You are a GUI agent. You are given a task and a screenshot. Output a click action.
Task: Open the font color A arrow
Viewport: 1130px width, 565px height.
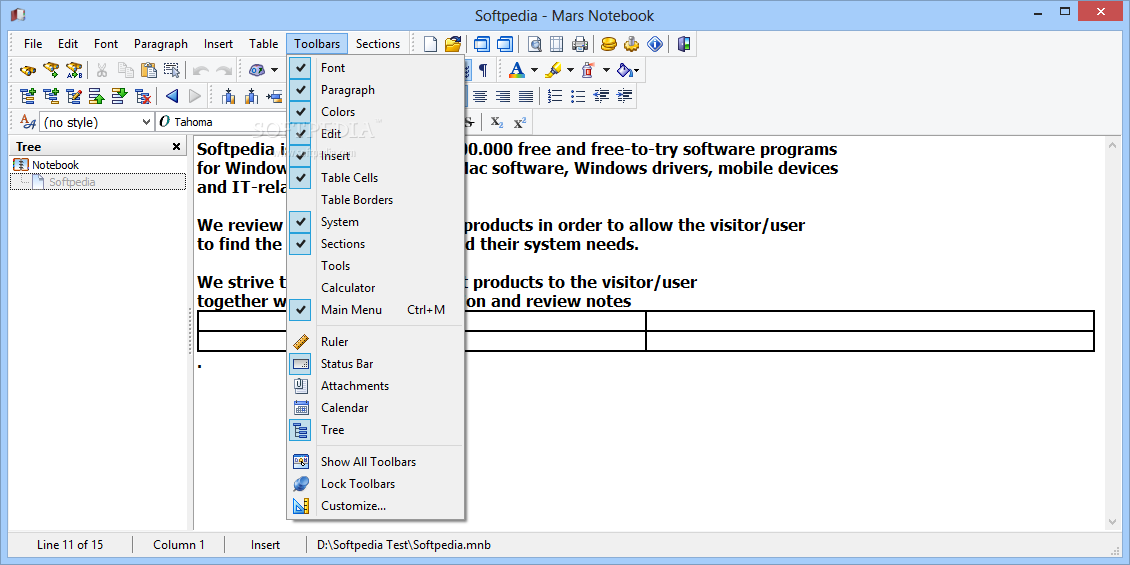tap(534, 71)
